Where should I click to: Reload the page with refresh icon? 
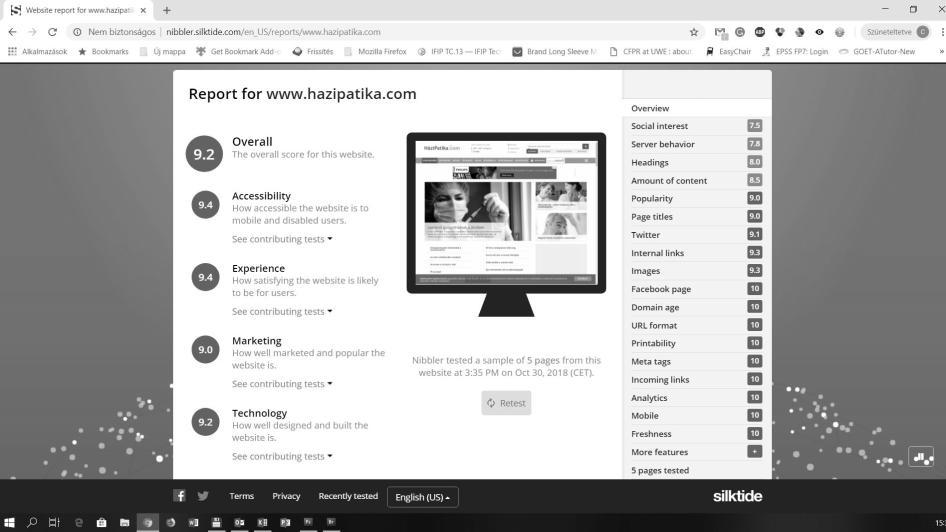(x=52, y=32)
